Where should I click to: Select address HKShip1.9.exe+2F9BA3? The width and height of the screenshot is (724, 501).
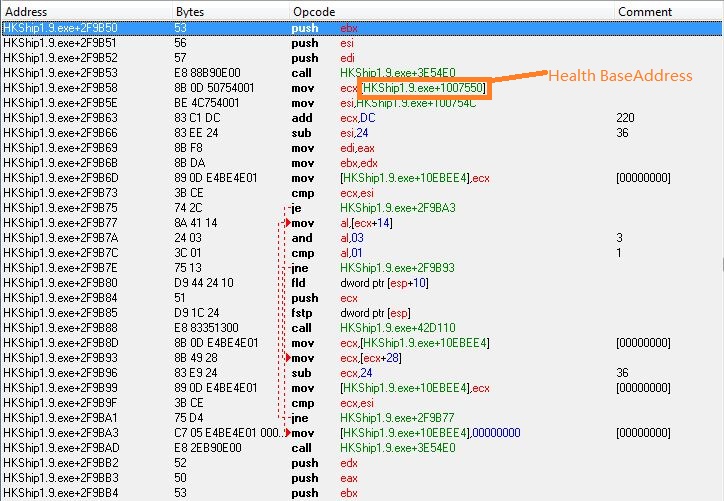tap(60, 433)
